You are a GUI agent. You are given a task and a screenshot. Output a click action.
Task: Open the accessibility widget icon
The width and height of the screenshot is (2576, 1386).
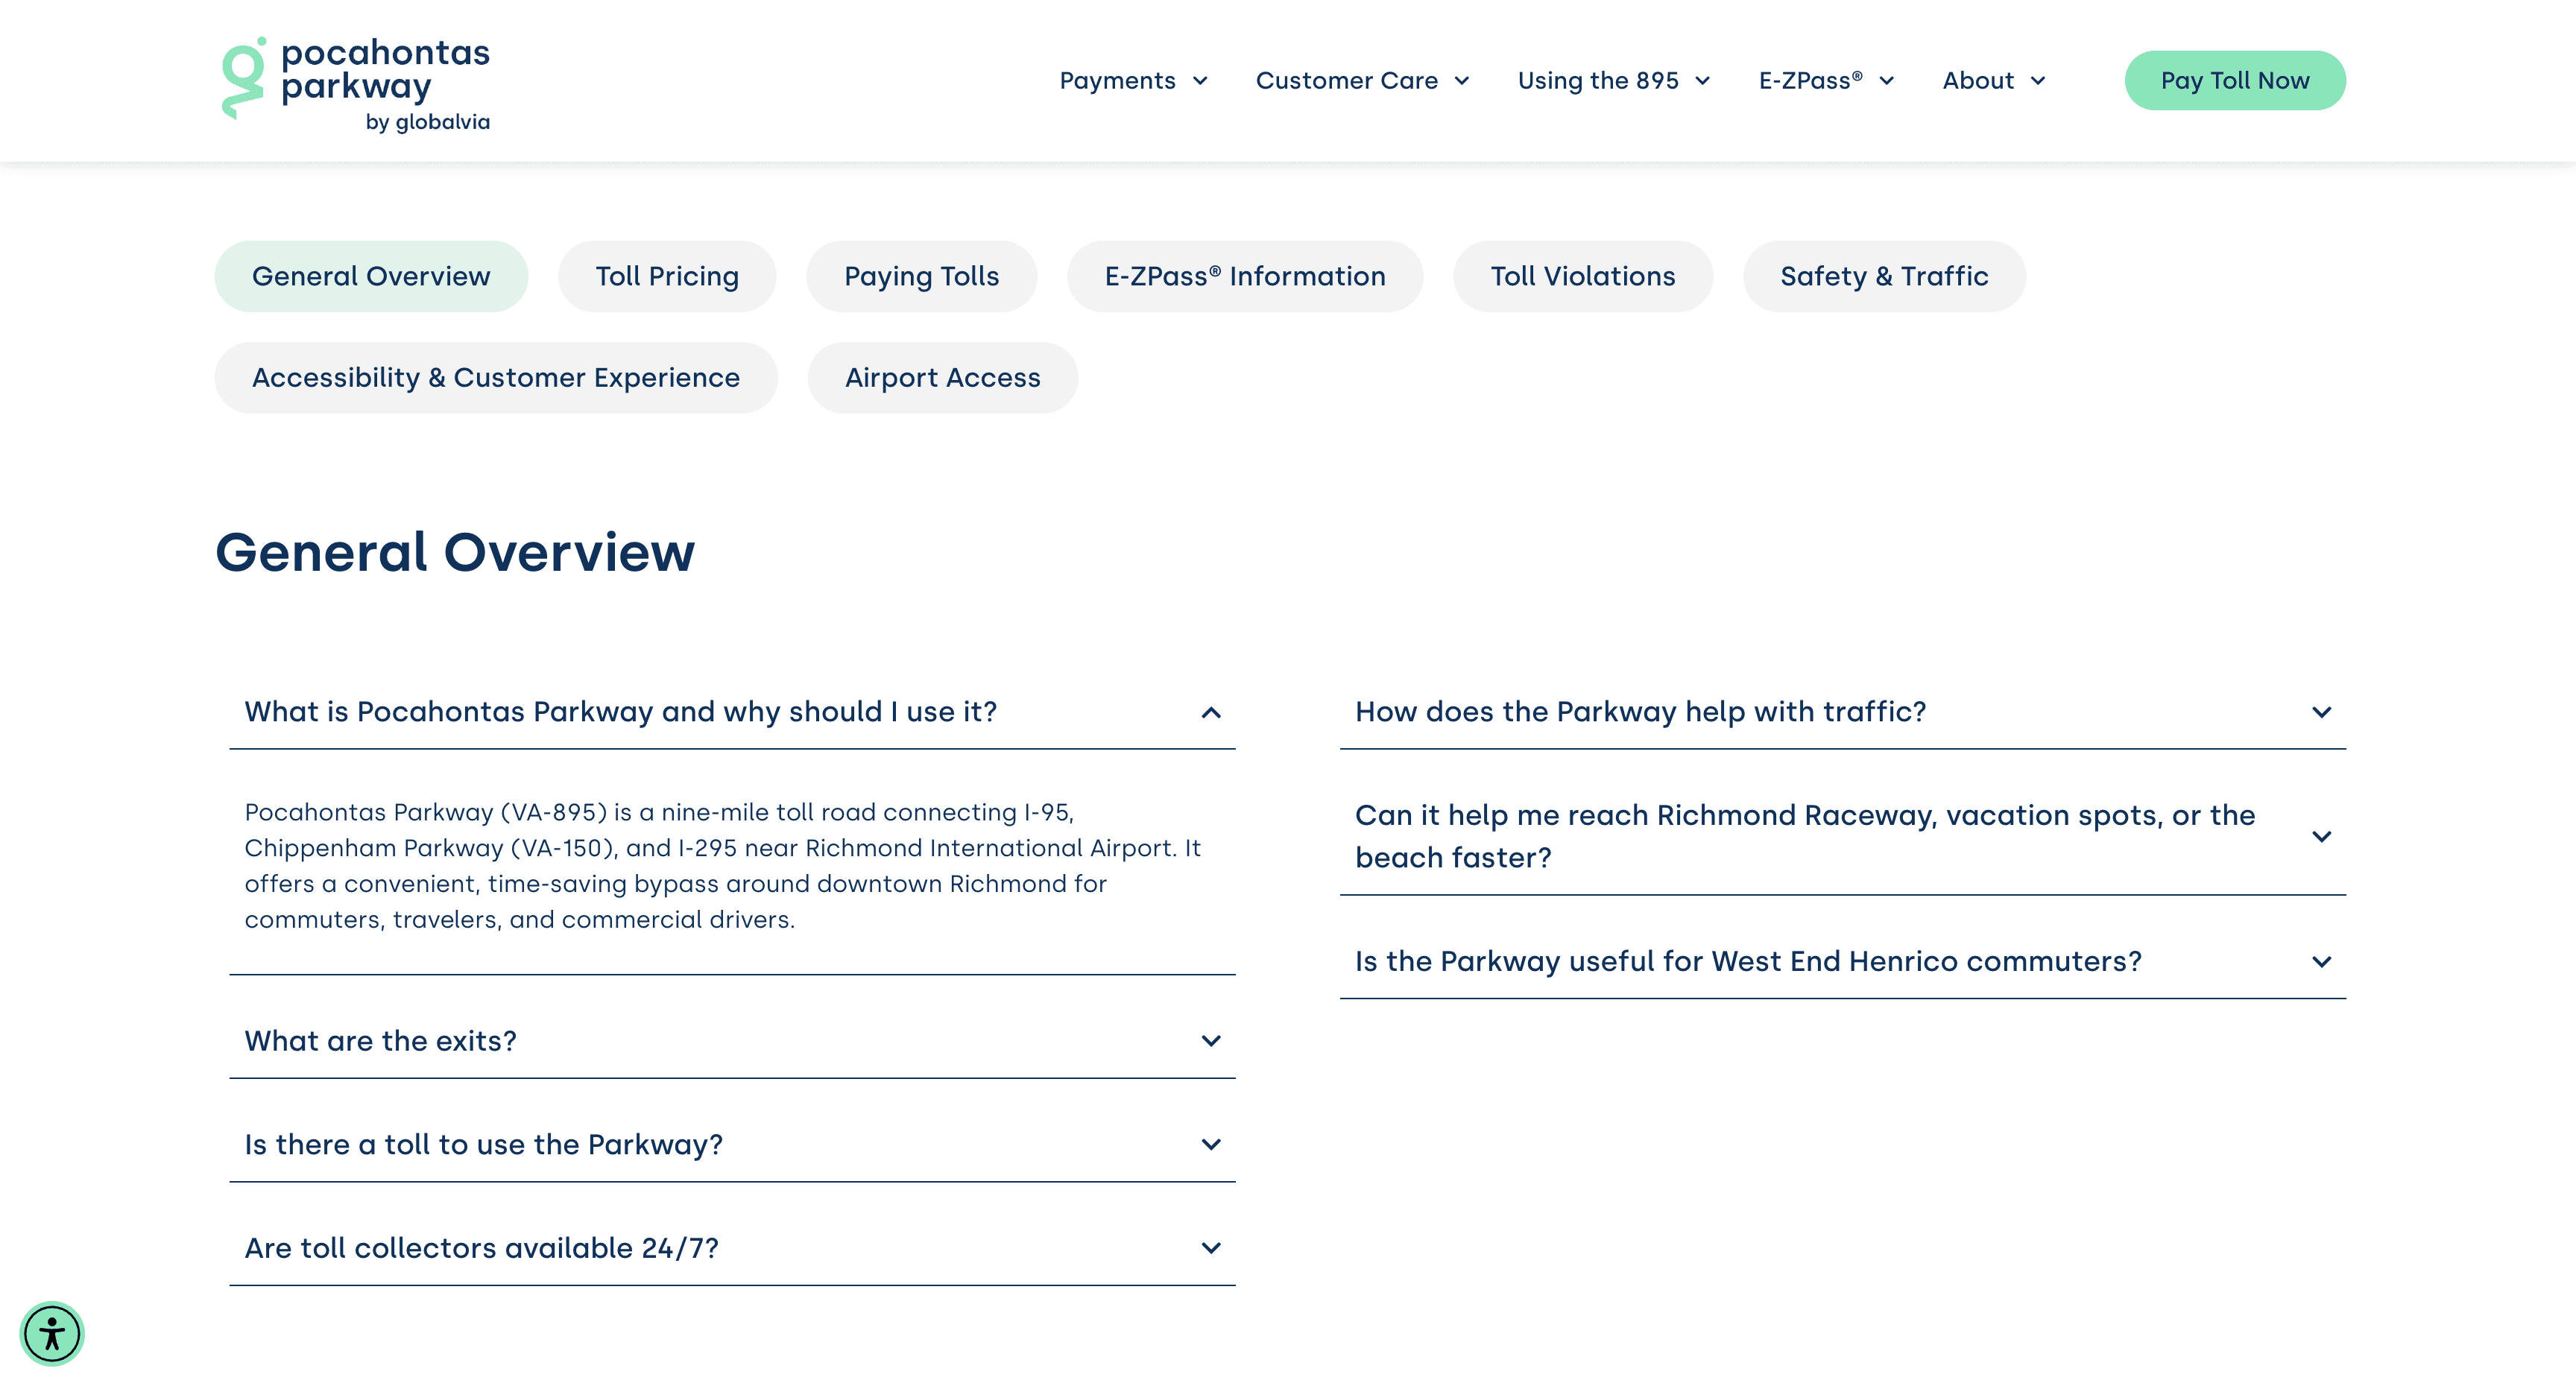click(x=52, y=1333)
